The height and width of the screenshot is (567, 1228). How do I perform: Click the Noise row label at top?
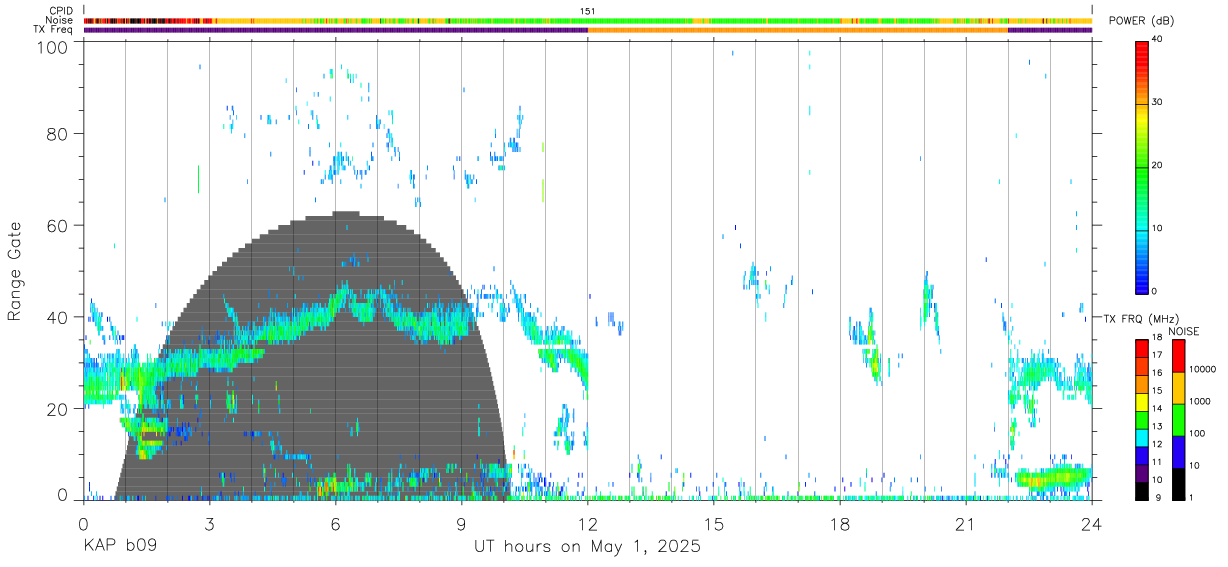tap(60, 20)
